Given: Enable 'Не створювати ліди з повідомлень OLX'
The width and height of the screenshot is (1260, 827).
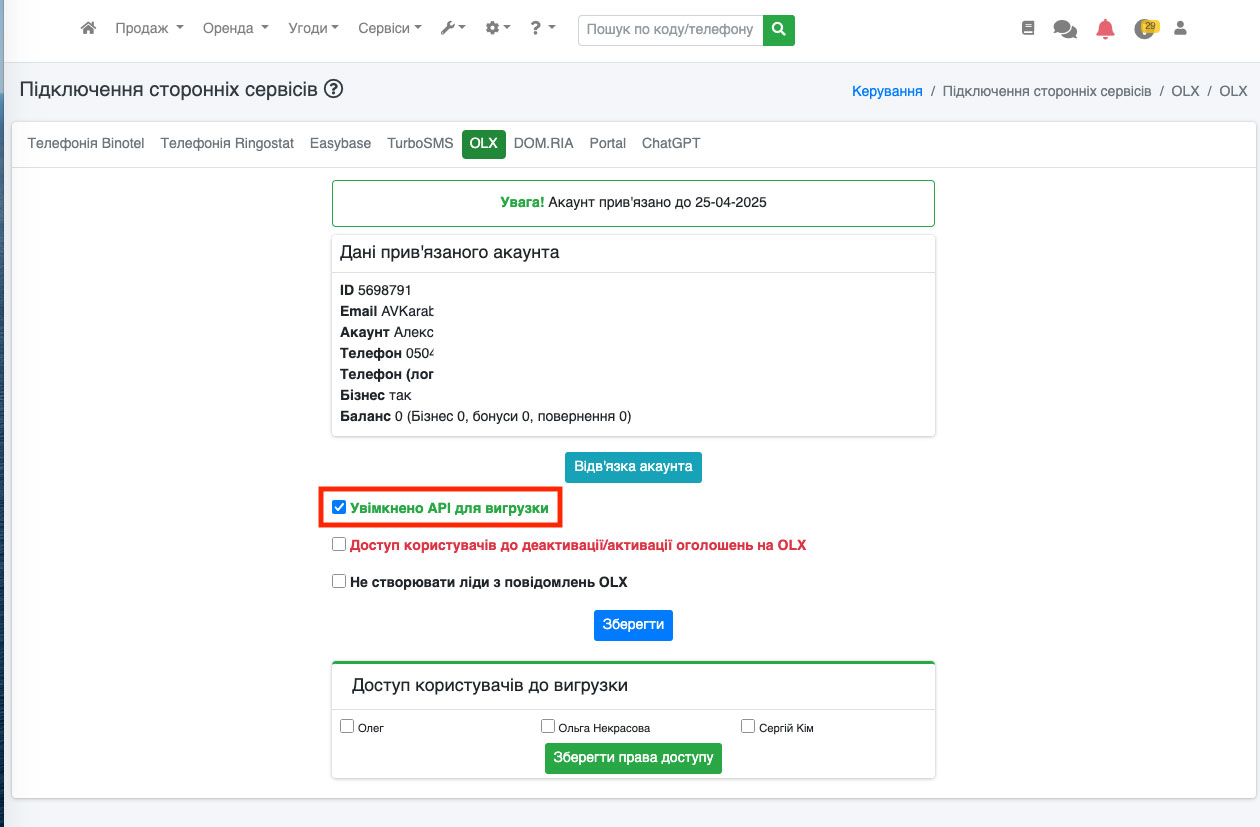Looking at the screenshot, I should (339, 581).
